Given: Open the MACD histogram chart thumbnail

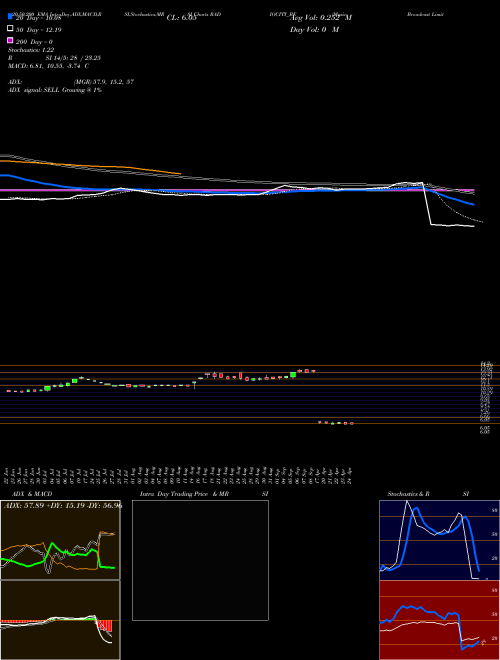Looking at the screenshot, I should (60, 620).
